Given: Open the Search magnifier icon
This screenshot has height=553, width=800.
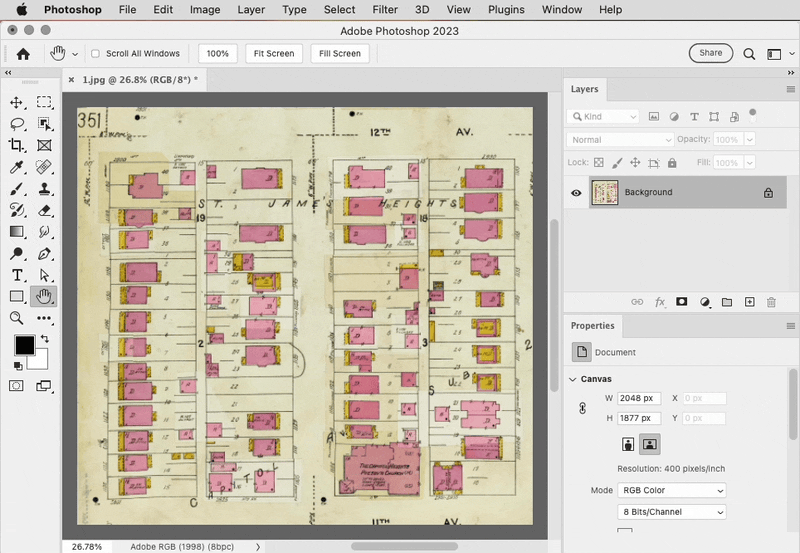Looking at the screenshot, I should pyautogui.click(x=749, y=54).
